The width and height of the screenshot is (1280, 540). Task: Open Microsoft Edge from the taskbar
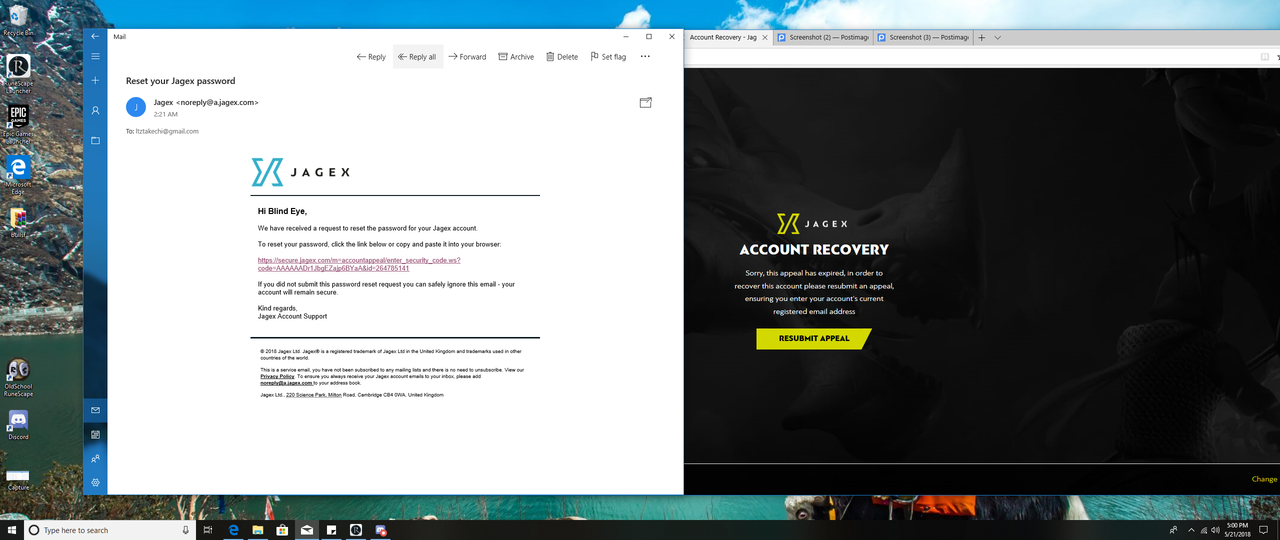click(233, 530)
